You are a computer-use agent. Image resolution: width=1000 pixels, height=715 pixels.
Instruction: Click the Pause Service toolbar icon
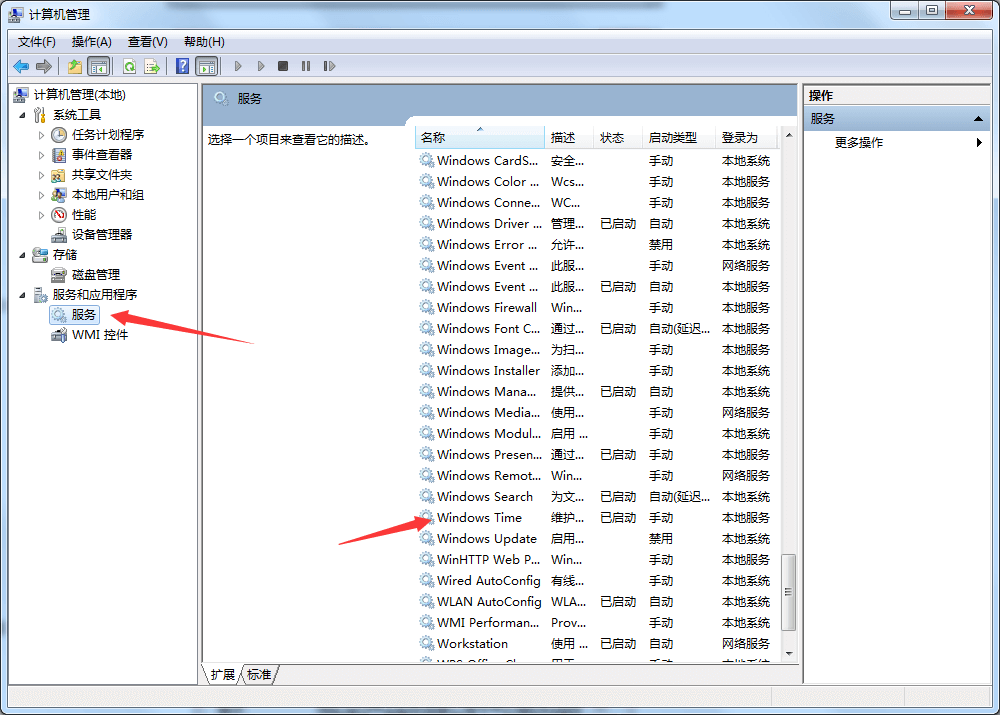click(x=306, y=66)
